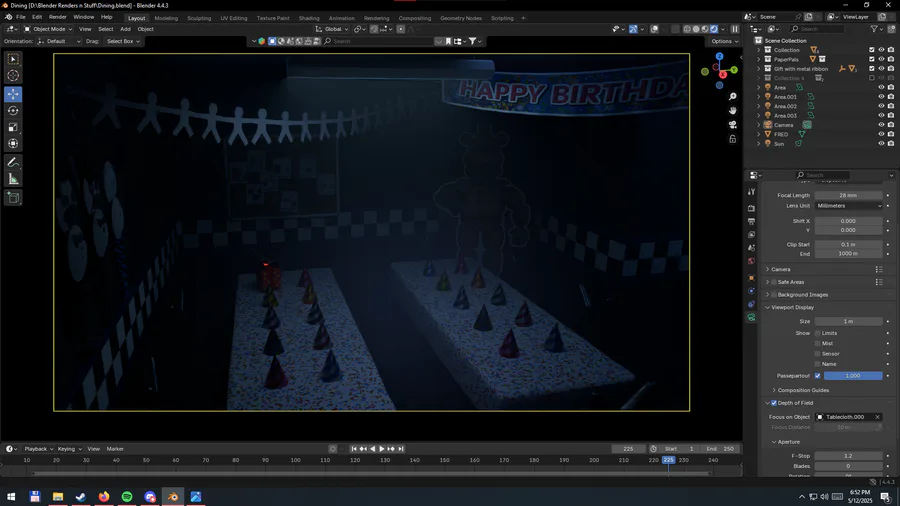Exclude PaperPals collection from view layer

click(x=872, y=59)
